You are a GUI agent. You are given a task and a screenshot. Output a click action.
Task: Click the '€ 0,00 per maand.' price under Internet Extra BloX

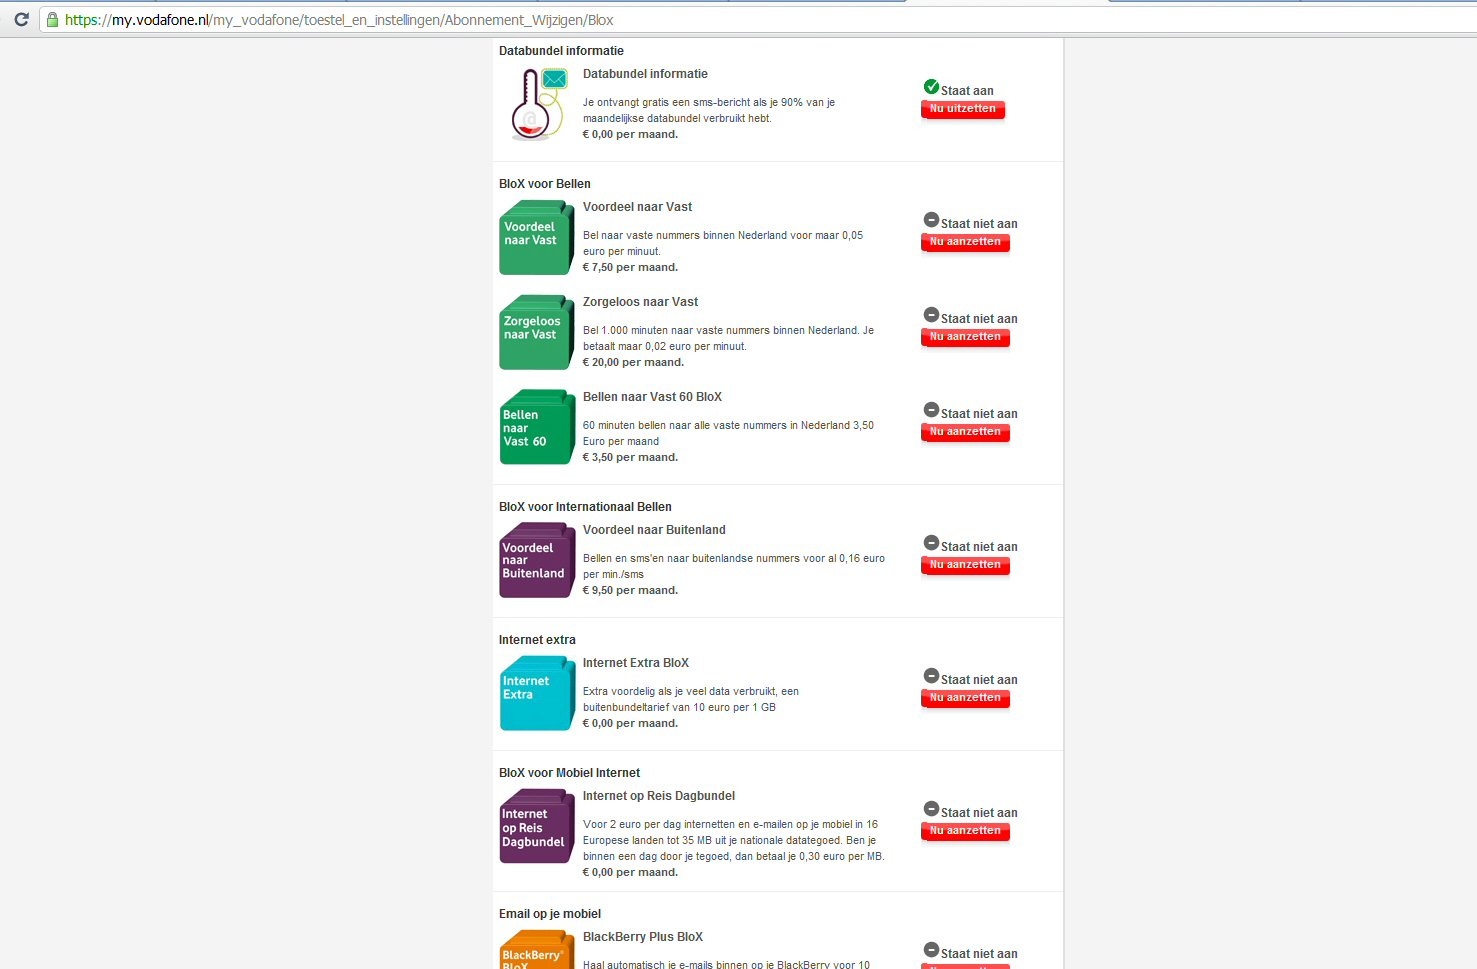click(630, 724)
